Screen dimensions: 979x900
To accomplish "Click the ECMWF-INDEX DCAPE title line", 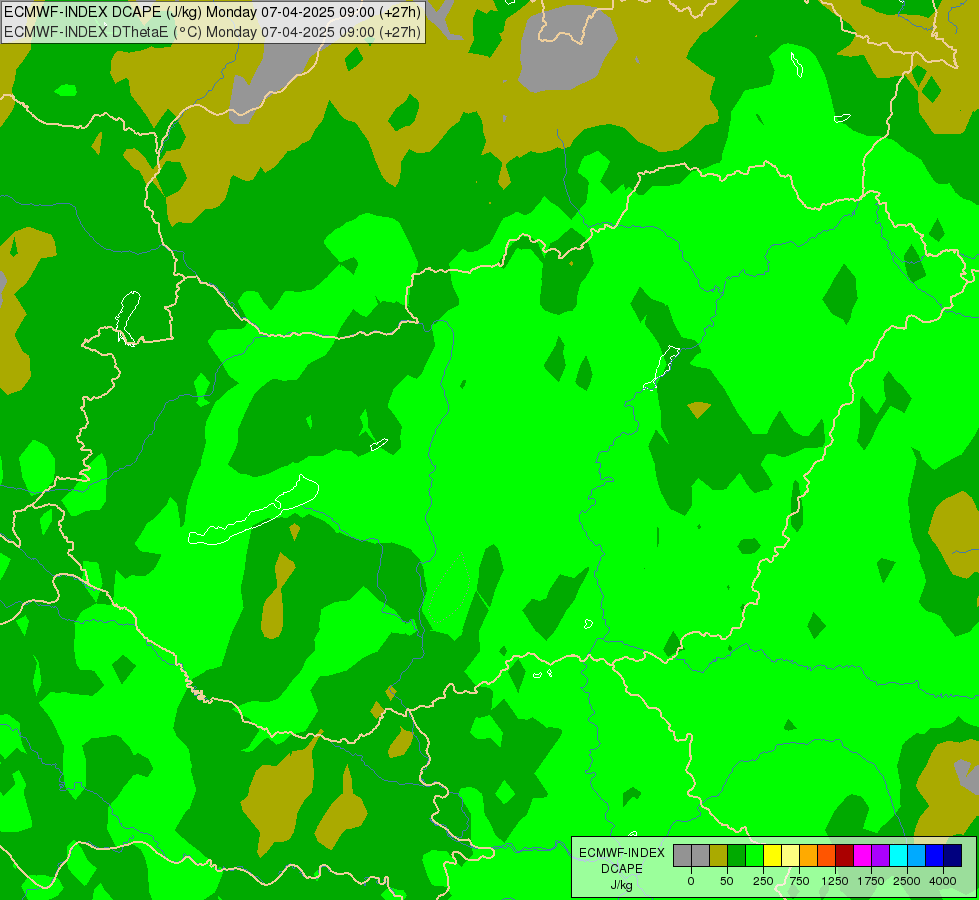I will (212, 12).
